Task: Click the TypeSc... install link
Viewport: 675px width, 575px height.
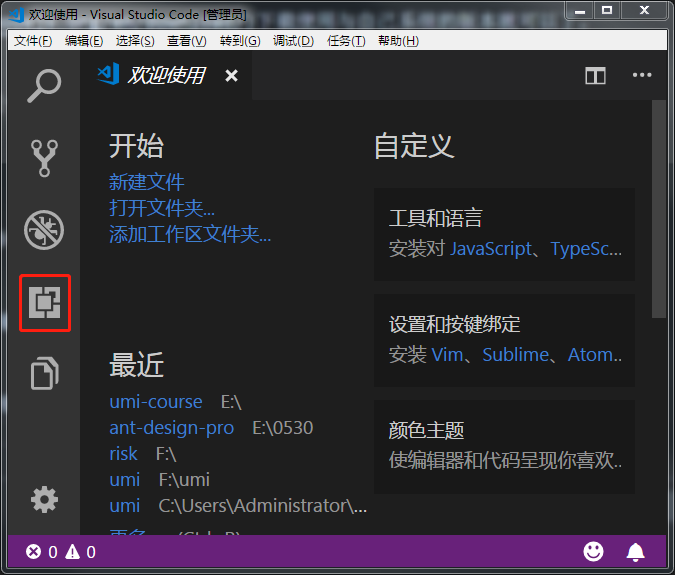Action: point(586,249)
